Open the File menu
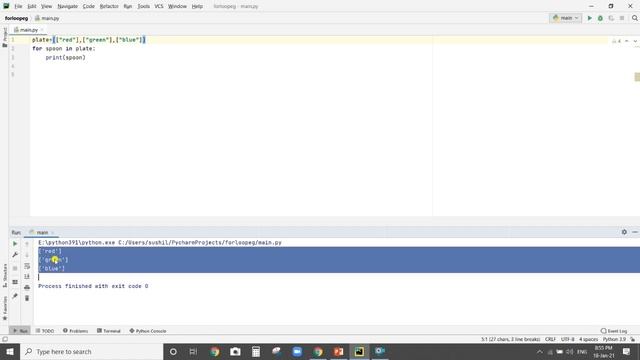640x360 pixels. tap(18, 6)
